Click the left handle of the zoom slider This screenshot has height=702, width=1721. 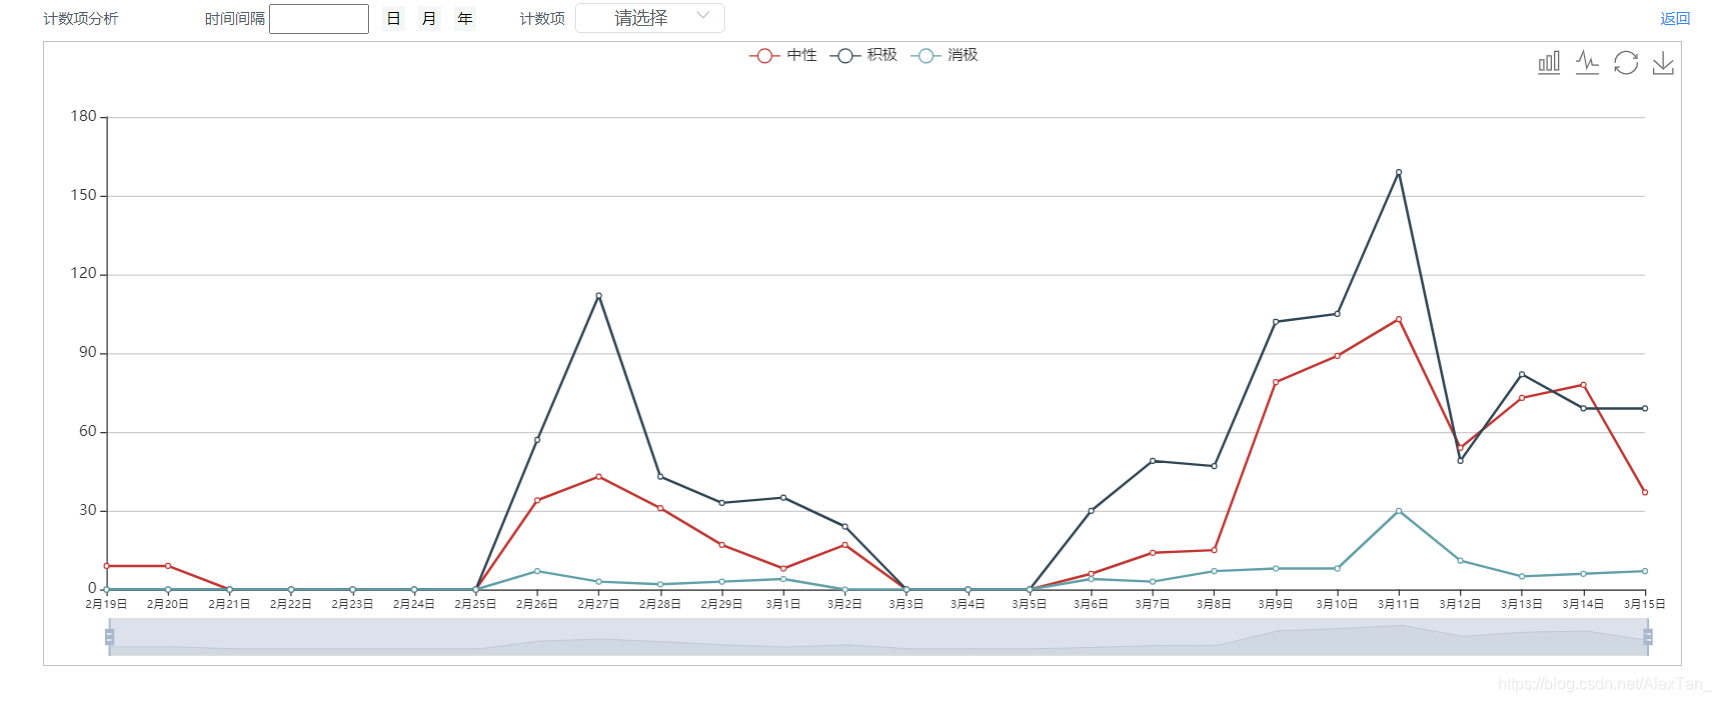point(109,637)
